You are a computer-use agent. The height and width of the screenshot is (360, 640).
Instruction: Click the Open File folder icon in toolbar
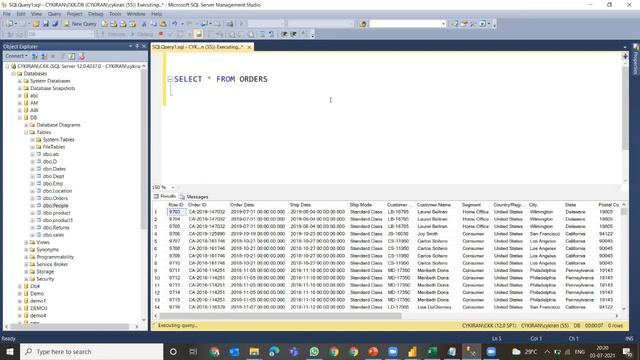pyautogui.click(x=36, y=24)
